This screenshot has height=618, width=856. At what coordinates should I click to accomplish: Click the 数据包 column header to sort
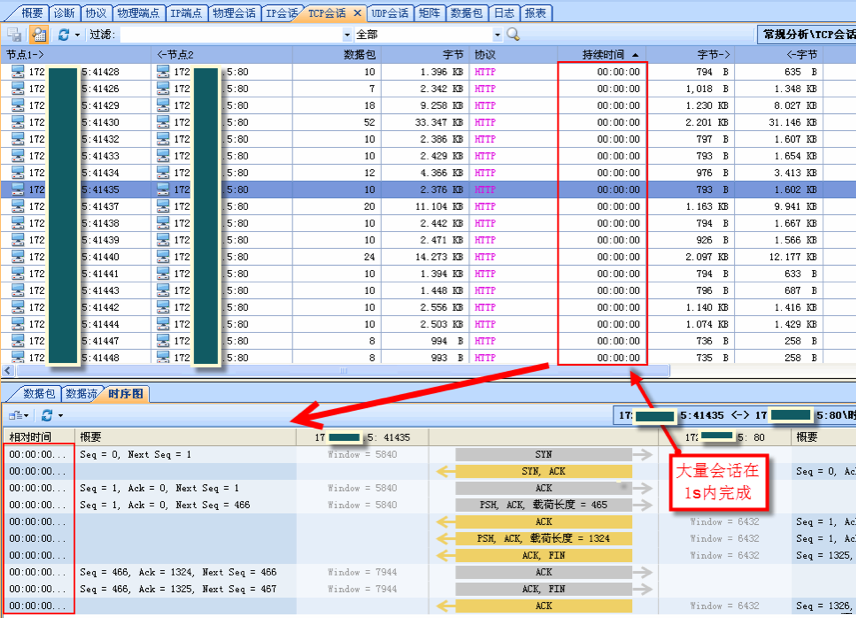(360, 54)
